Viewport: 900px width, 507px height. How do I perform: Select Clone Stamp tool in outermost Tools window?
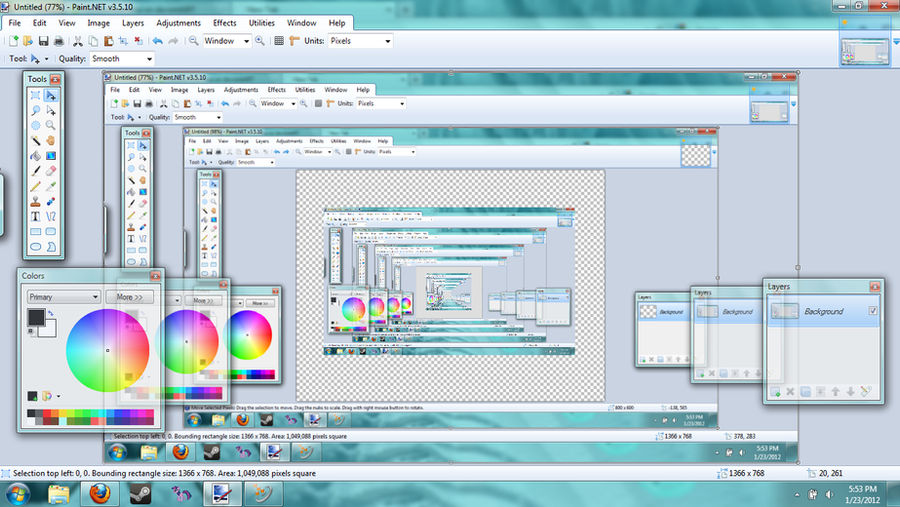(x=36, y=202)
